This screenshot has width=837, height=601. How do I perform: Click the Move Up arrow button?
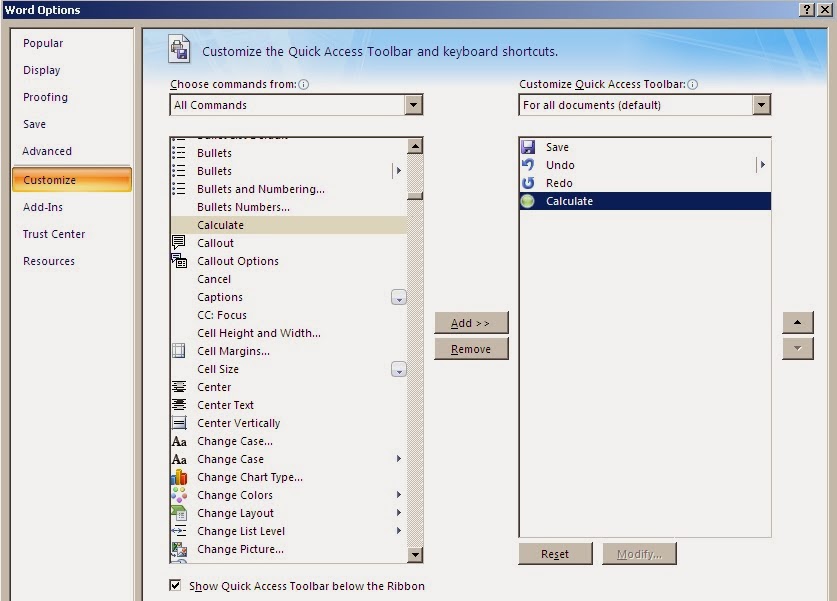797,322
